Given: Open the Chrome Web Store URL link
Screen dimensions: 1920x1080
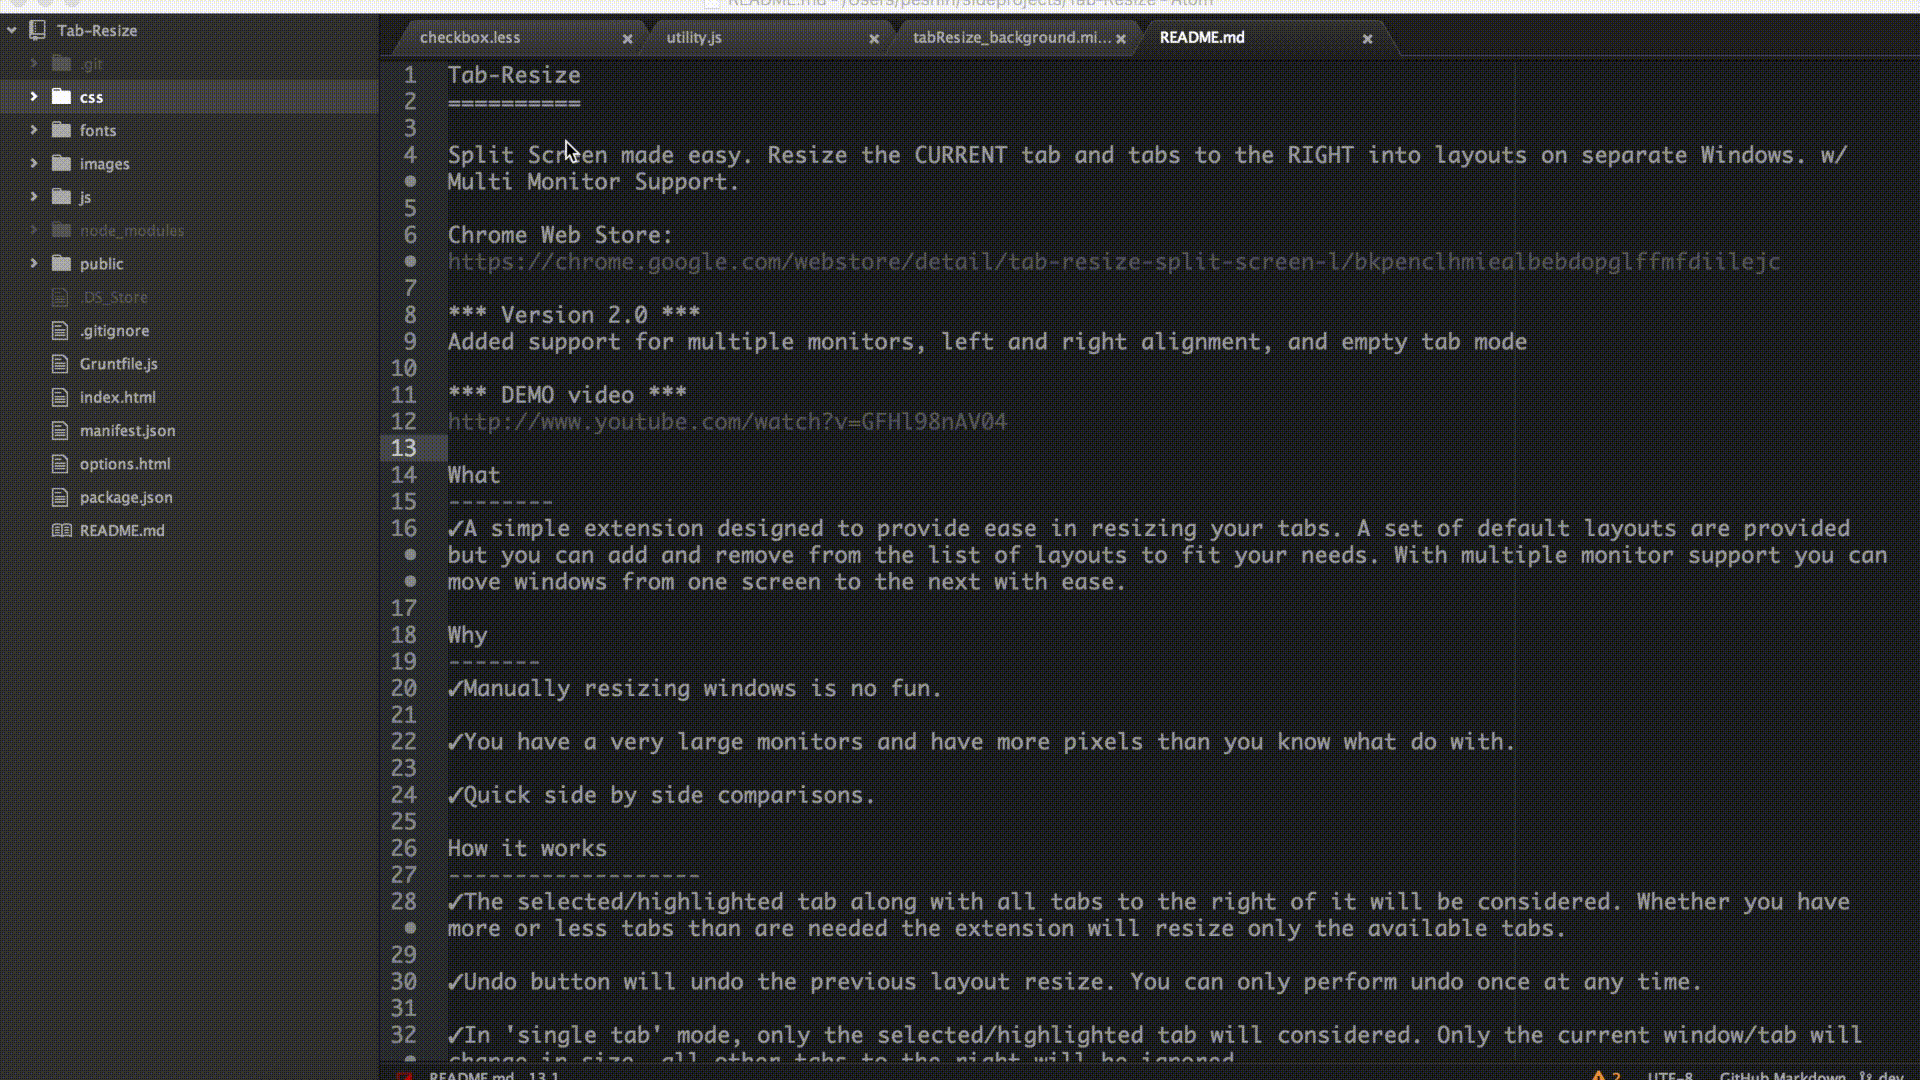Looking at the screenshot, I should pyautogui.click(x=1113, y=262).
